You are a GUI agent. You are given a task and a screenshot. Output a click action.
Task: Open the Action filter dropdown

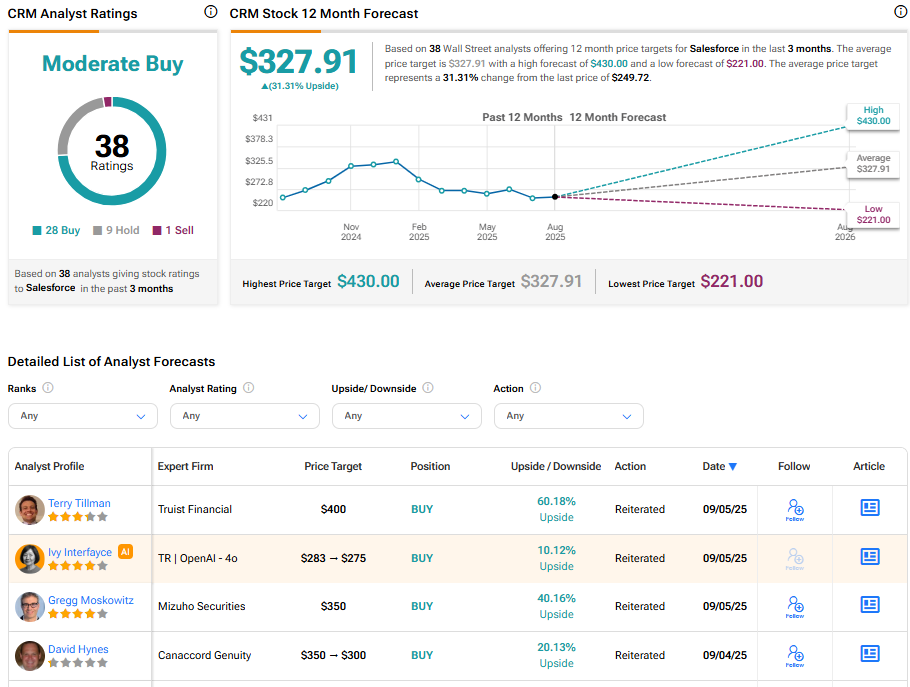point(568,416)
